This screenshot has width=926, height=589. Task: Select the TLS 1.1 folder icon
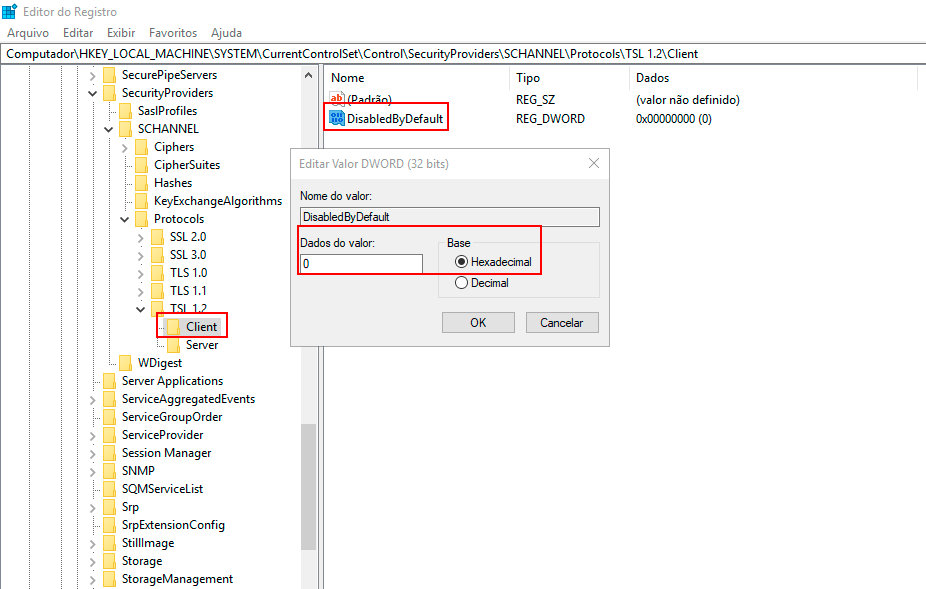point(157,291)
